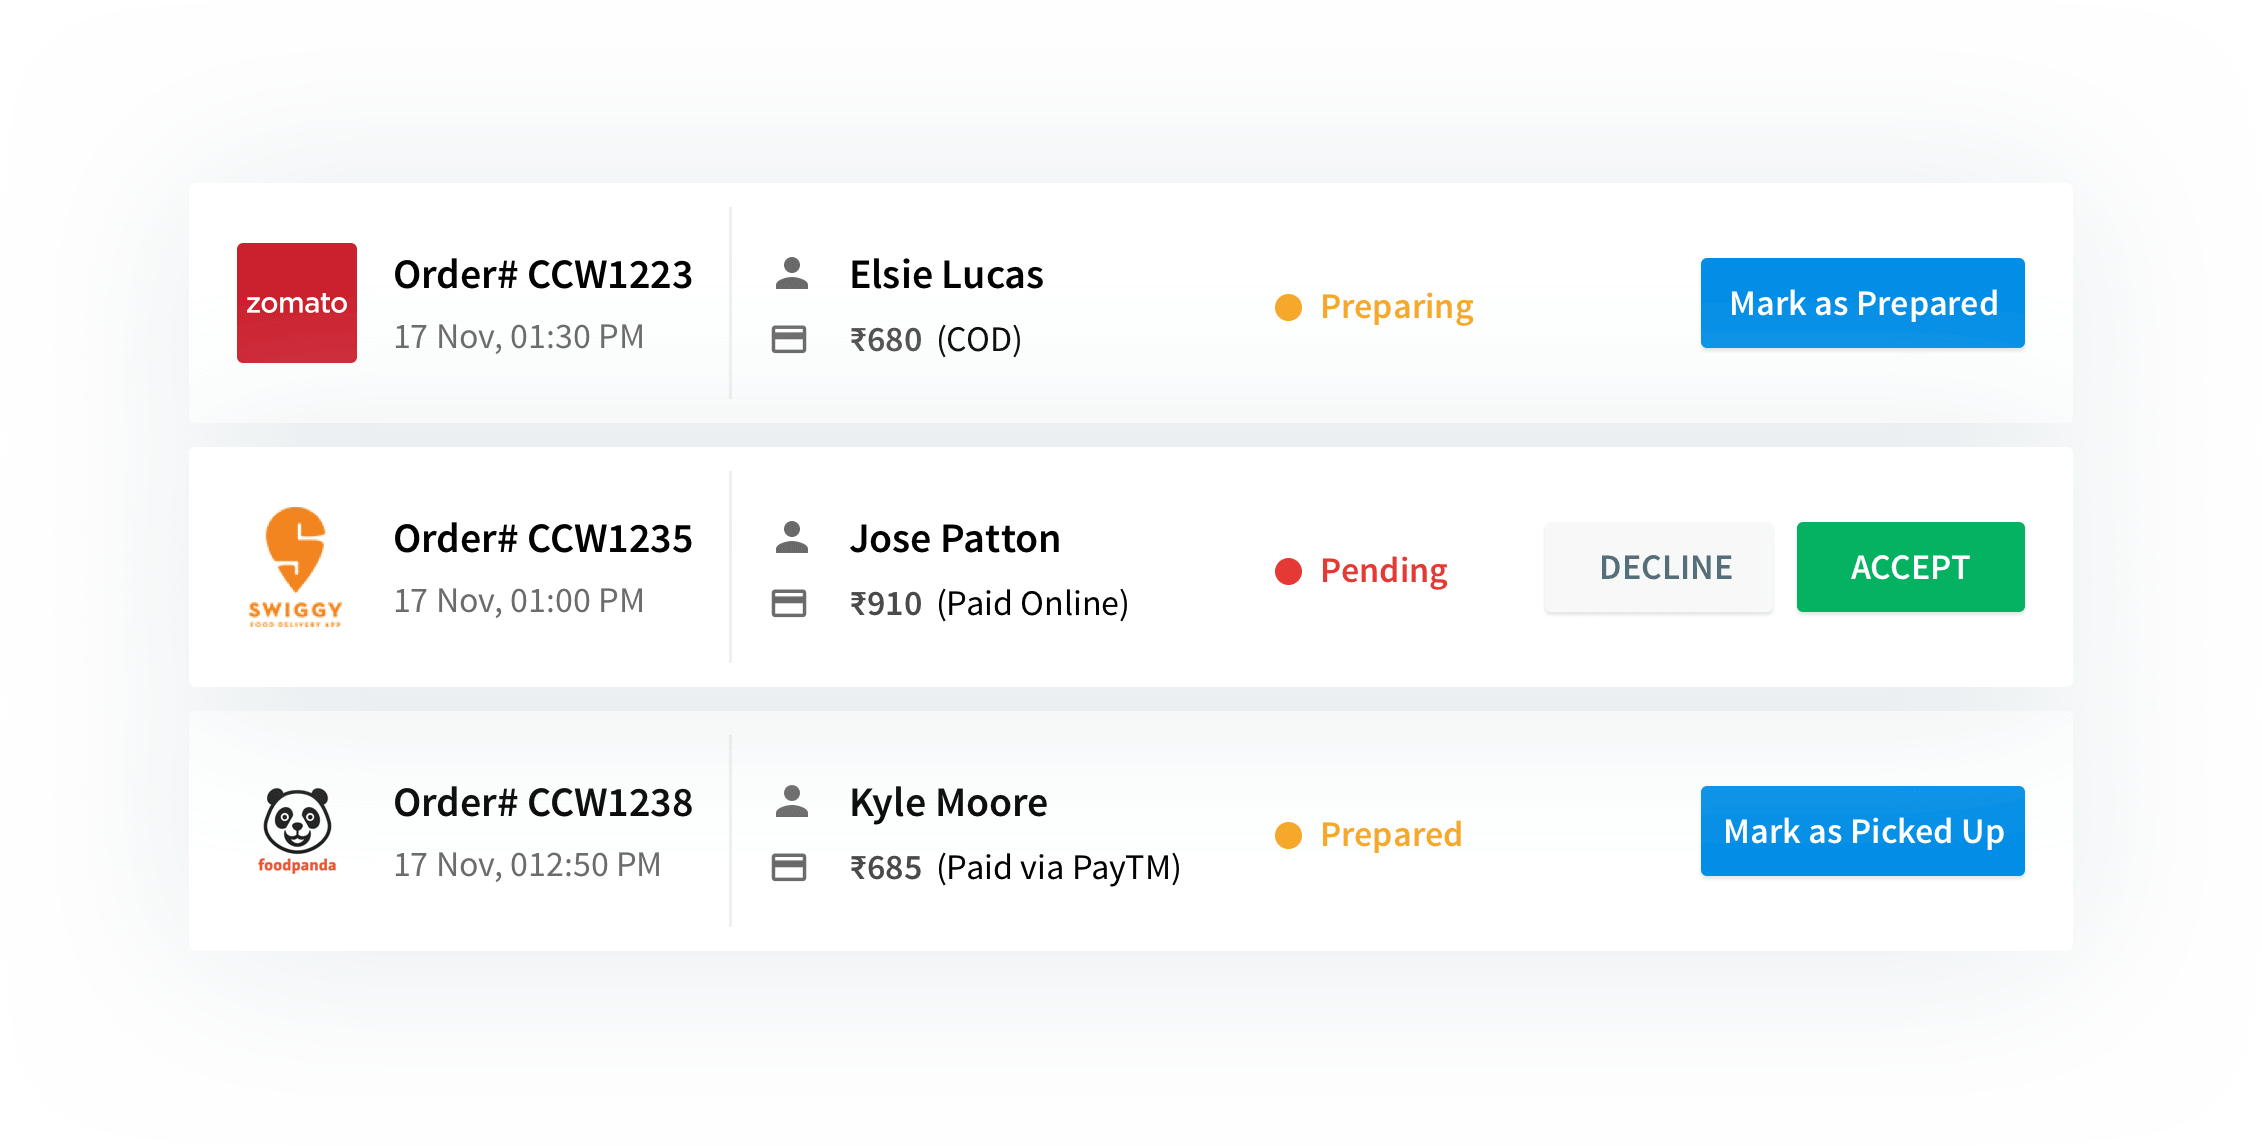
Task: Click card icon next to ₹910 payment
Action: (x=789, y=603)
